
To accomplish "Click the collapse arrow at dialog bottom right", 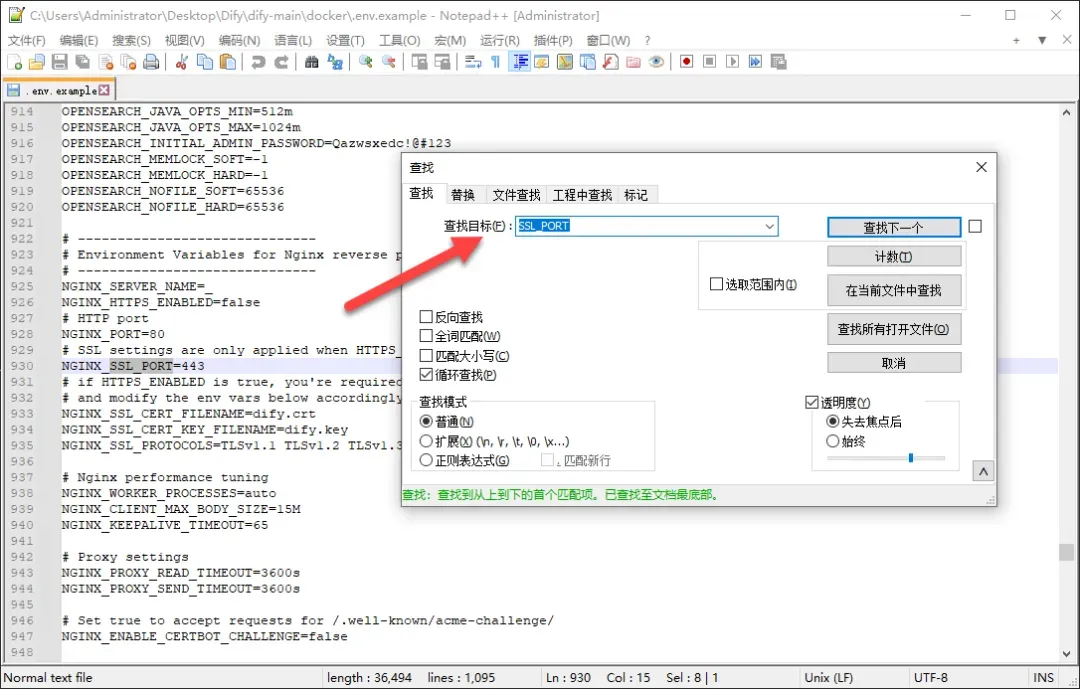I will tap(983, 472).
